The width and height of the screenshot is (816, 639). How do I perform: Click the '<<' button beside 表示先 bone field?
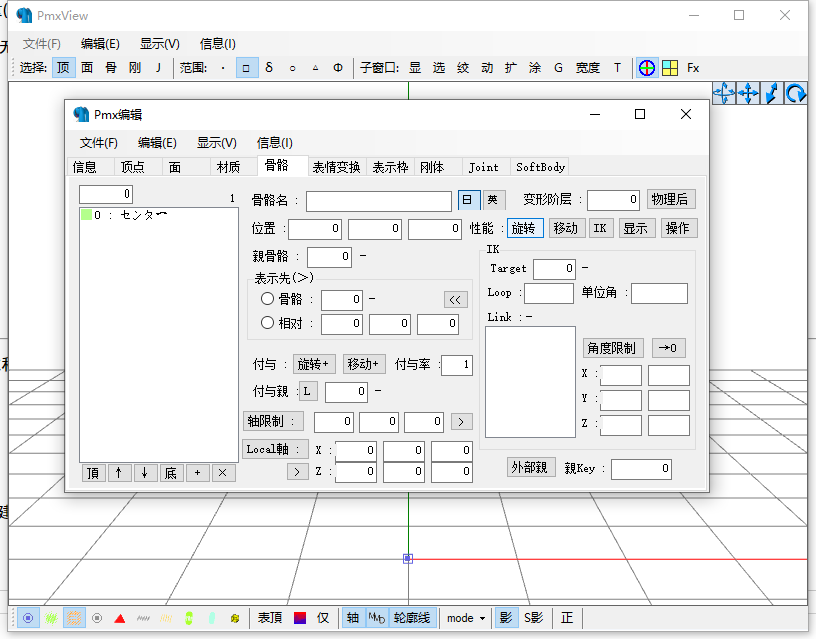click(x=455, y=300)
